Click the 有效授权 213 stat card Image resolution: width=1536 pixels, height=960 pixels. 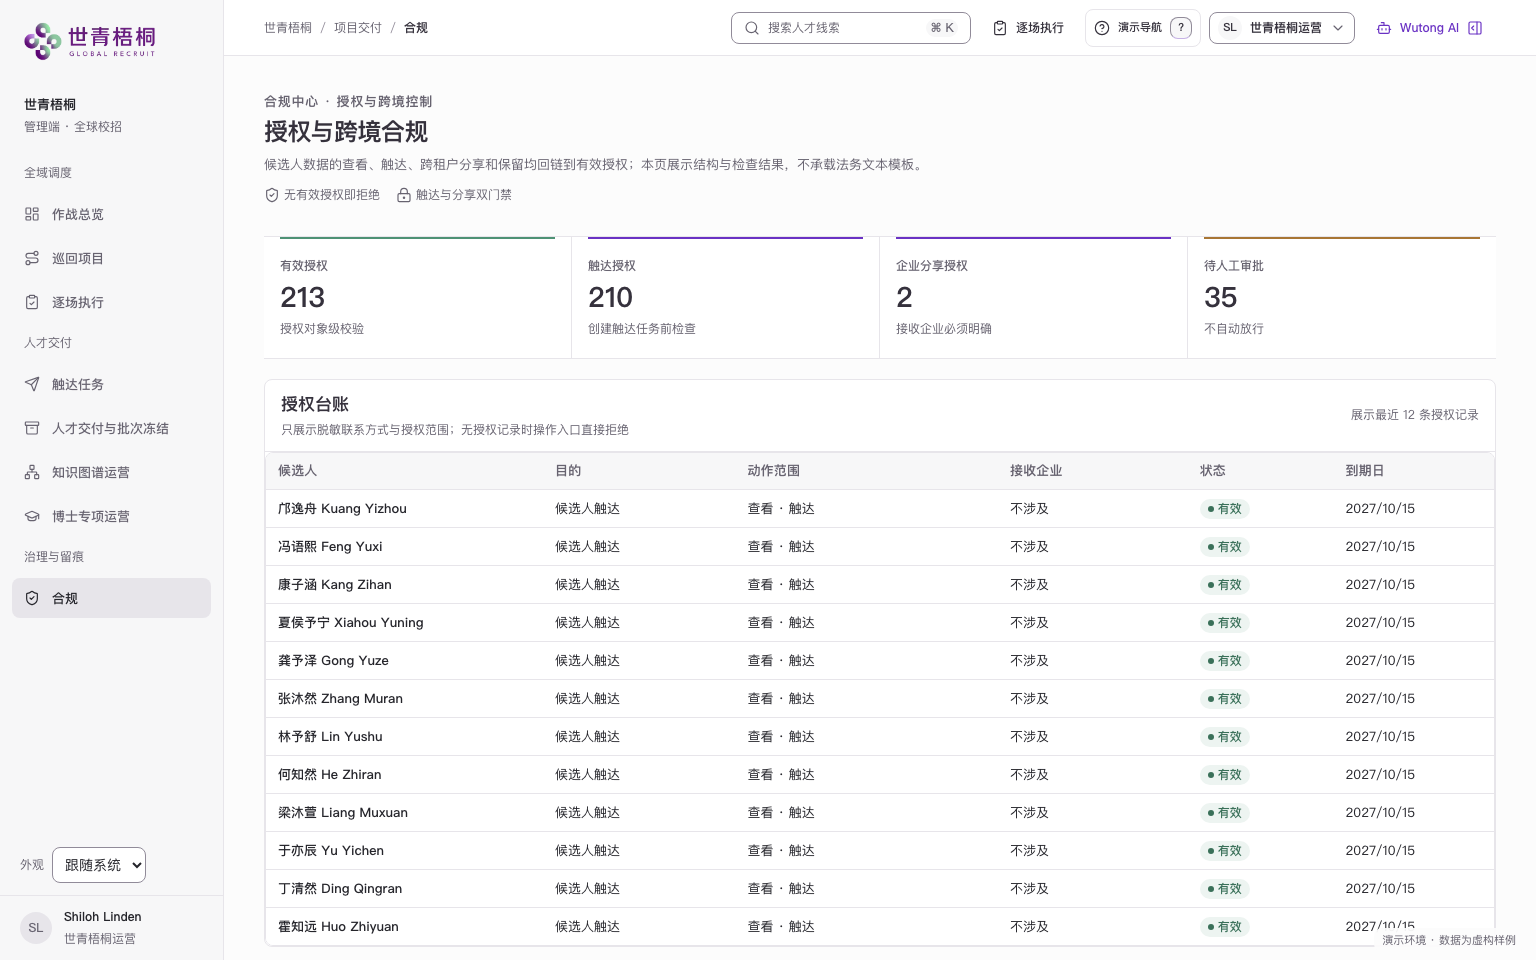(417, 297)
